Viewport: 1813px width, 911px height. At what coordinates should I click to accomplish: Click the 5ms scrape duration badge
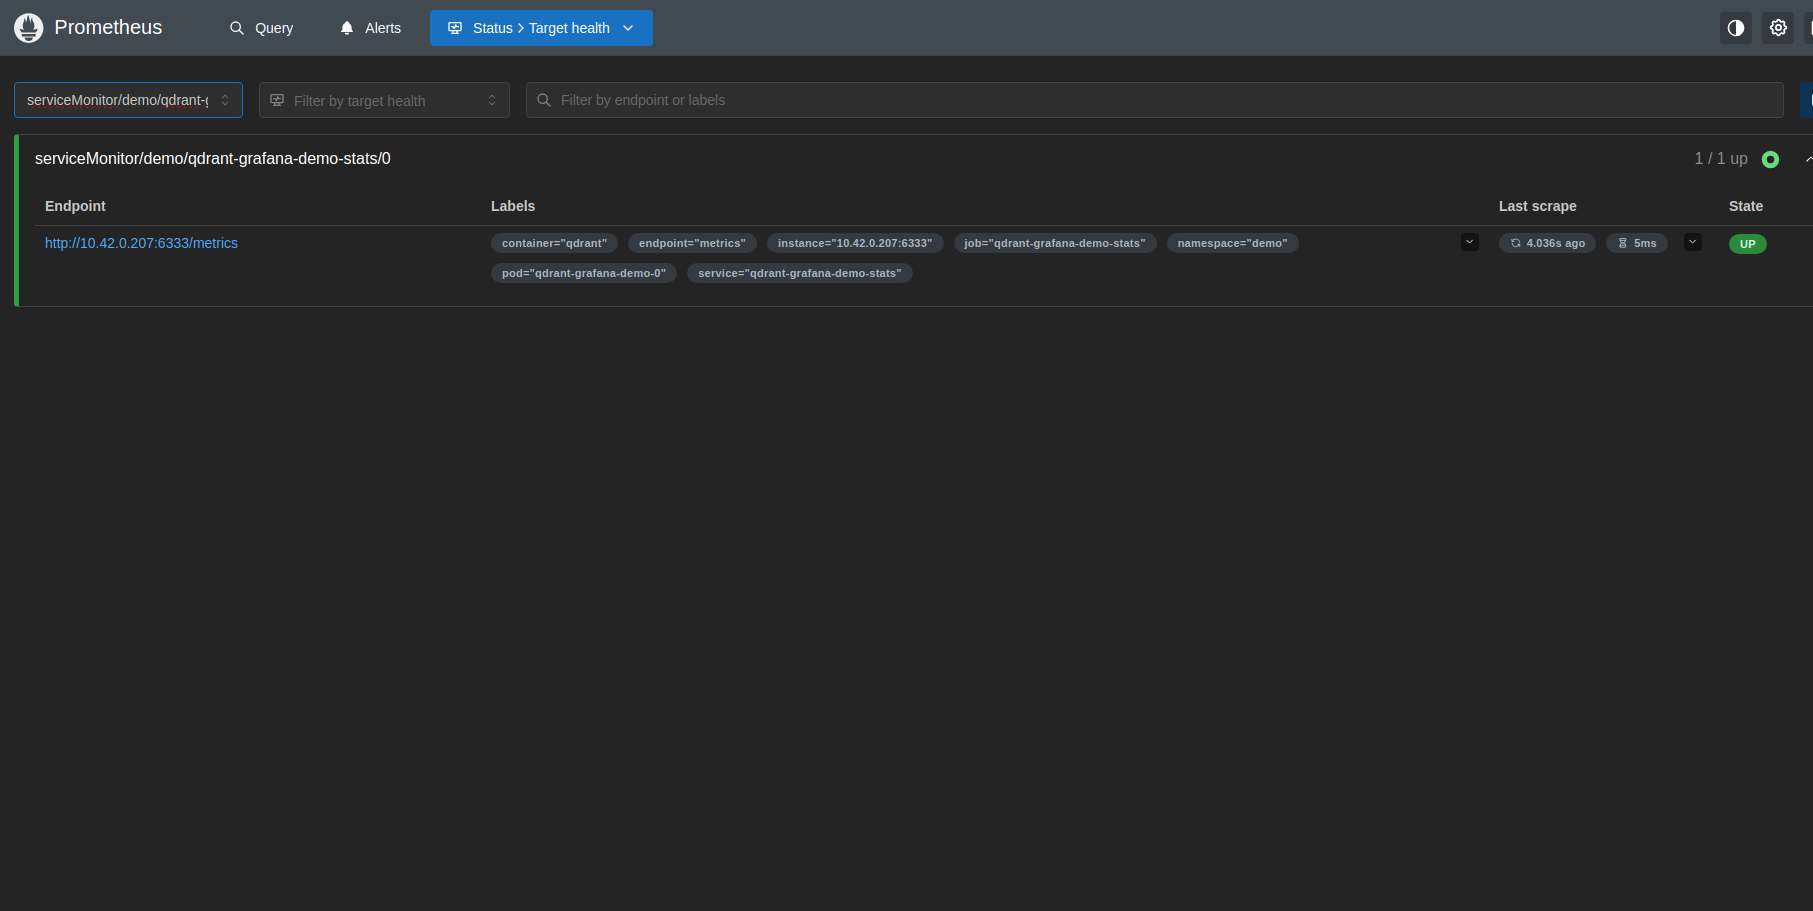pyautogui.click(x=1637, y=243)
